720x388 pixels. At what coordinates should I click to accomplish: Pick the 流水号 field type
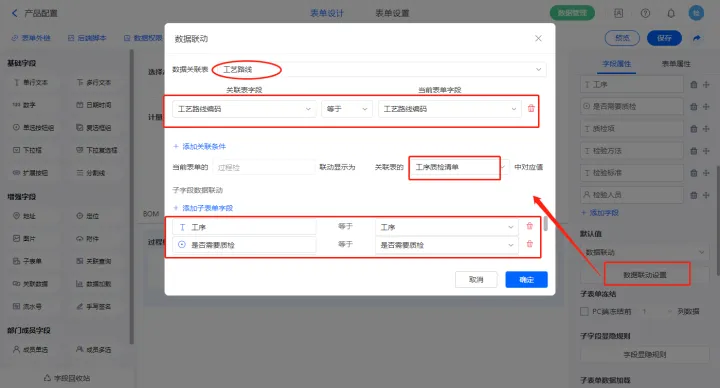pos(27,306)
